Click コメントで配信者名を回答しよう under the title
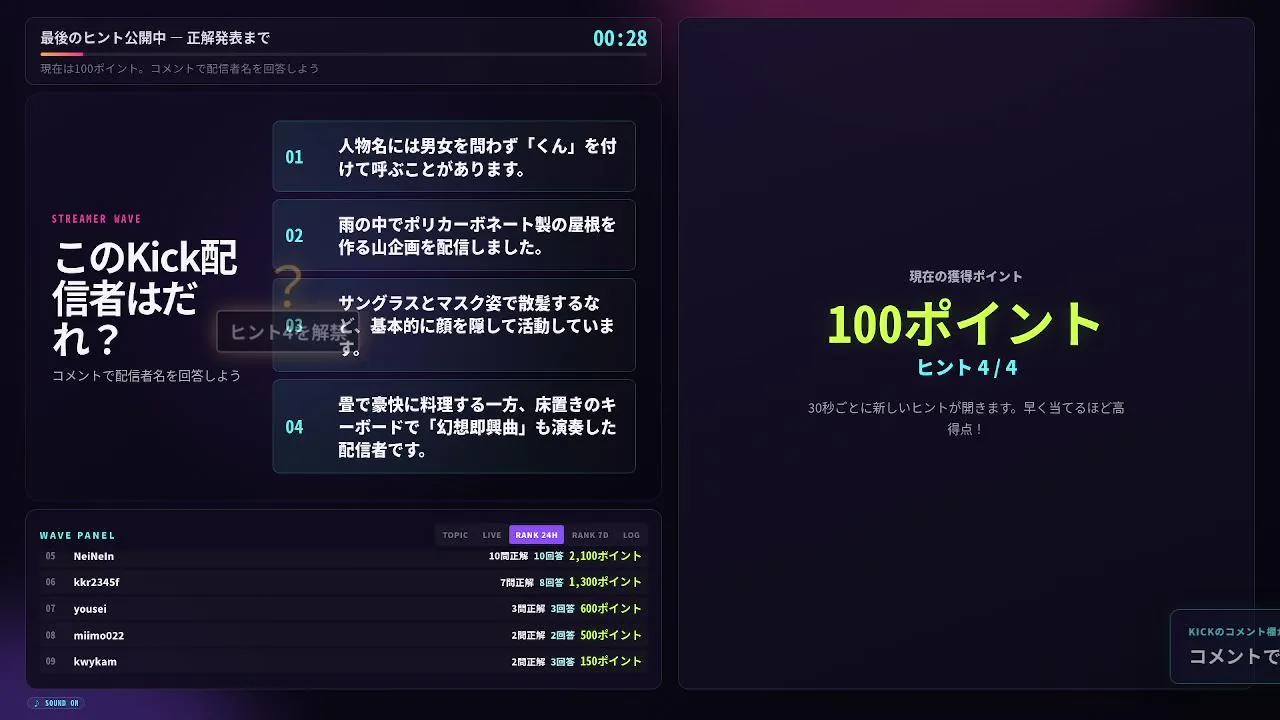Screen dimensions: 1280x720 [x=146, y=376]
